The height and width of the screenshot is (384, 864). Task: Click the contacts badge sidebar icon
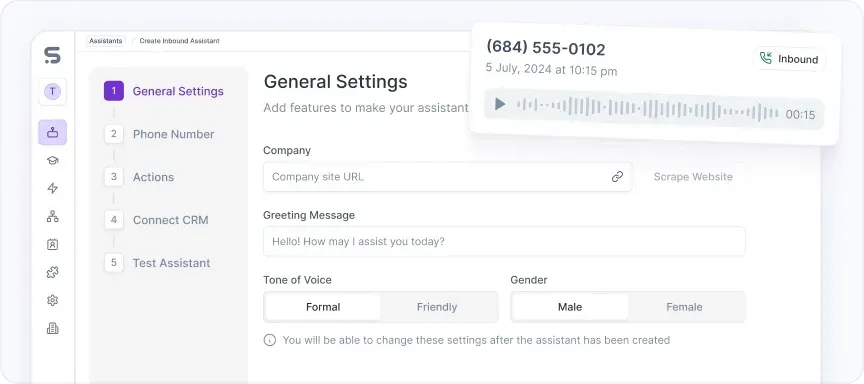52,245
